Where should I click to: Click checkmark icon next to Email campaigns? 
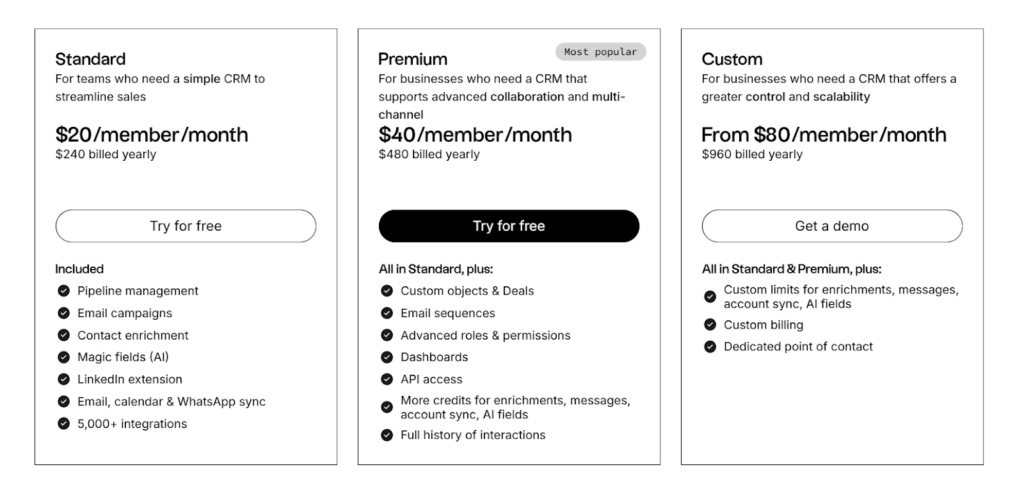[x=64, y=313]
